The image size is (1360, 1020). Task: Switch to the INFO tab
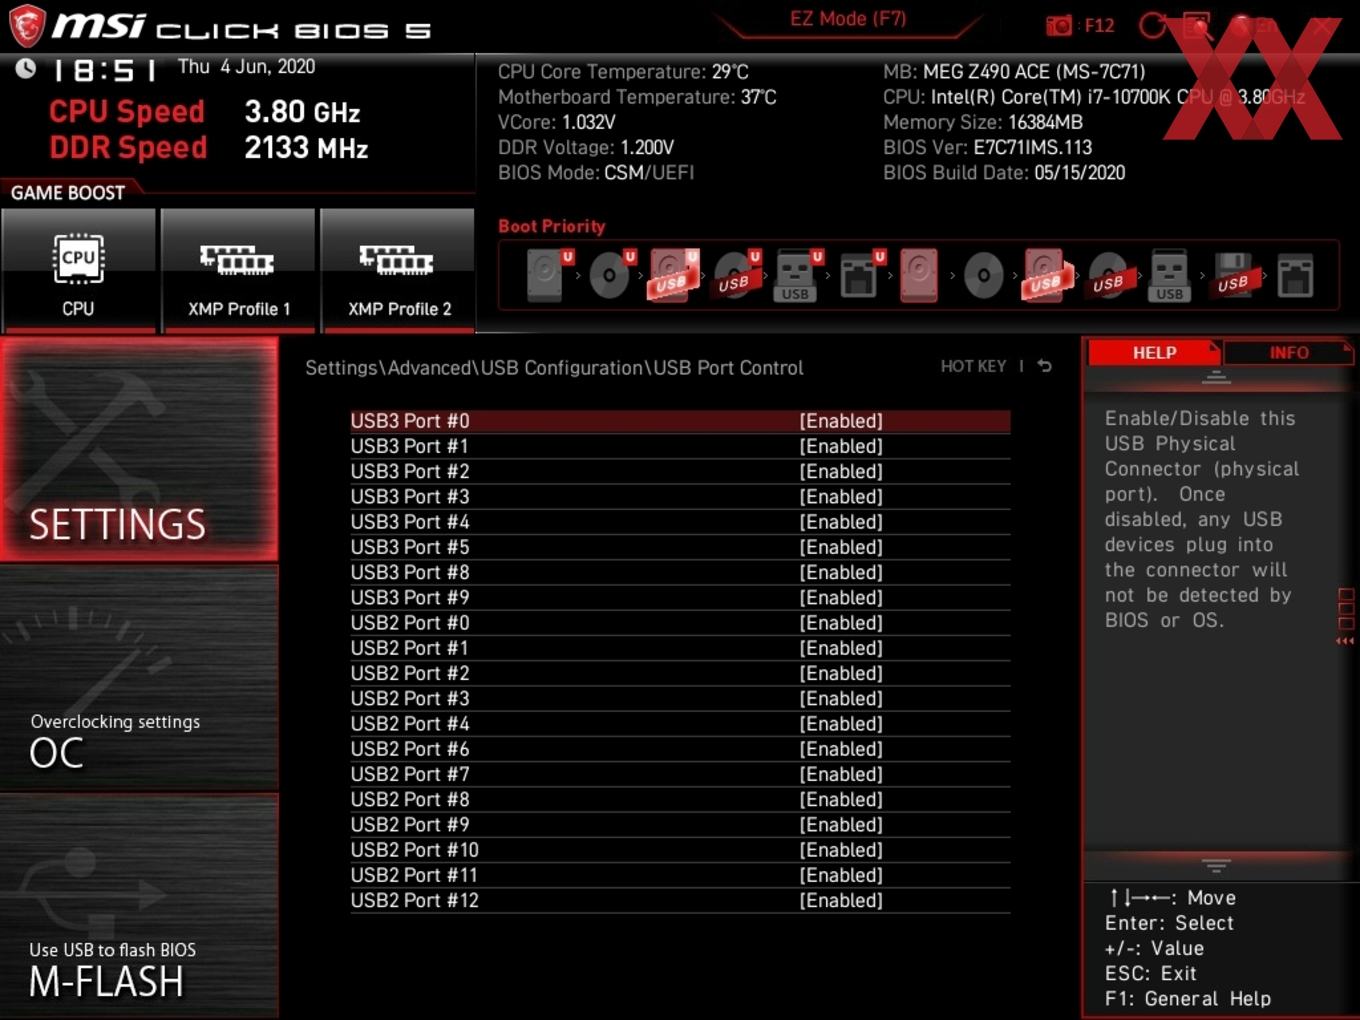click(1288, 353)
